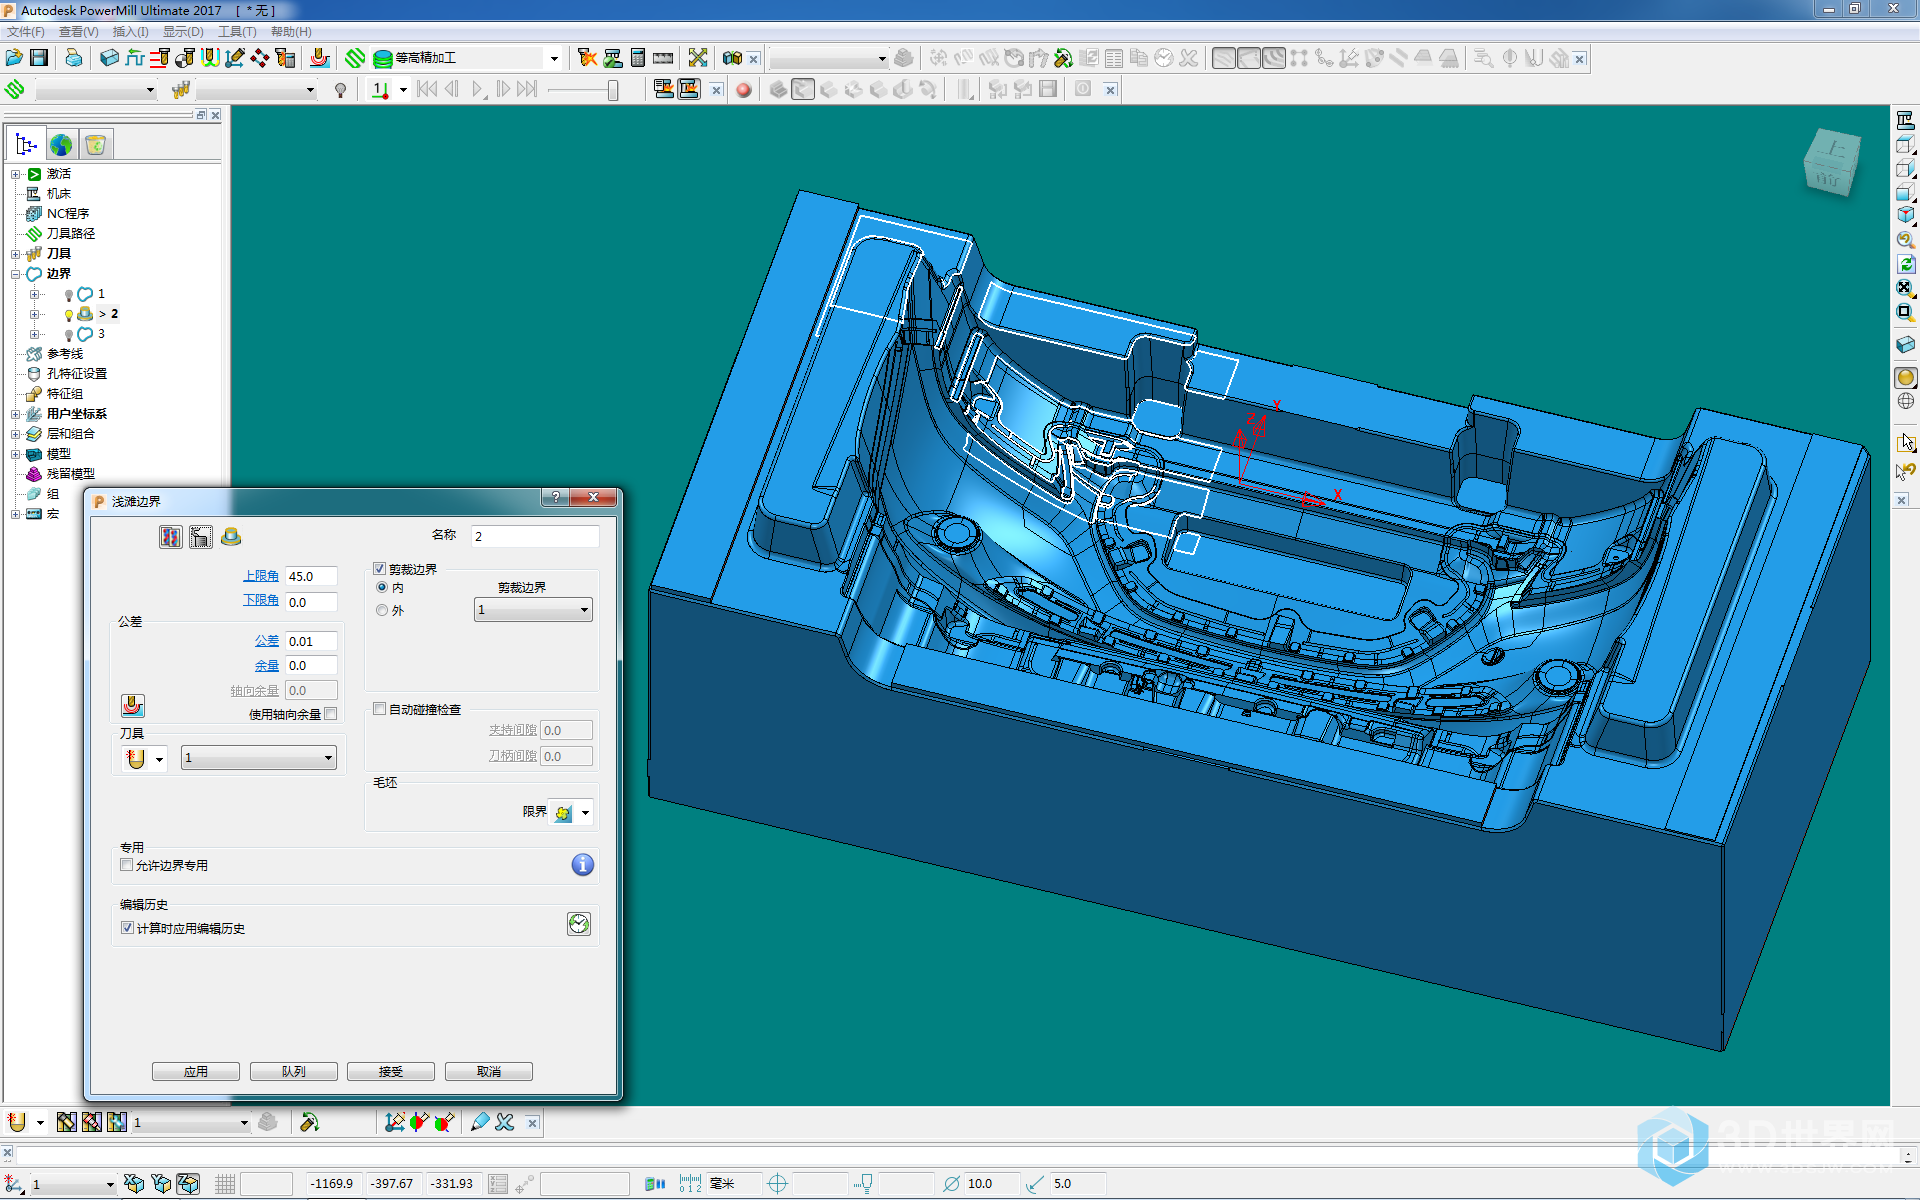1920x1200 pixels.
Task: Open the 剪裁边界 dropdown showing 1
Action: click(x=533, y=610)
